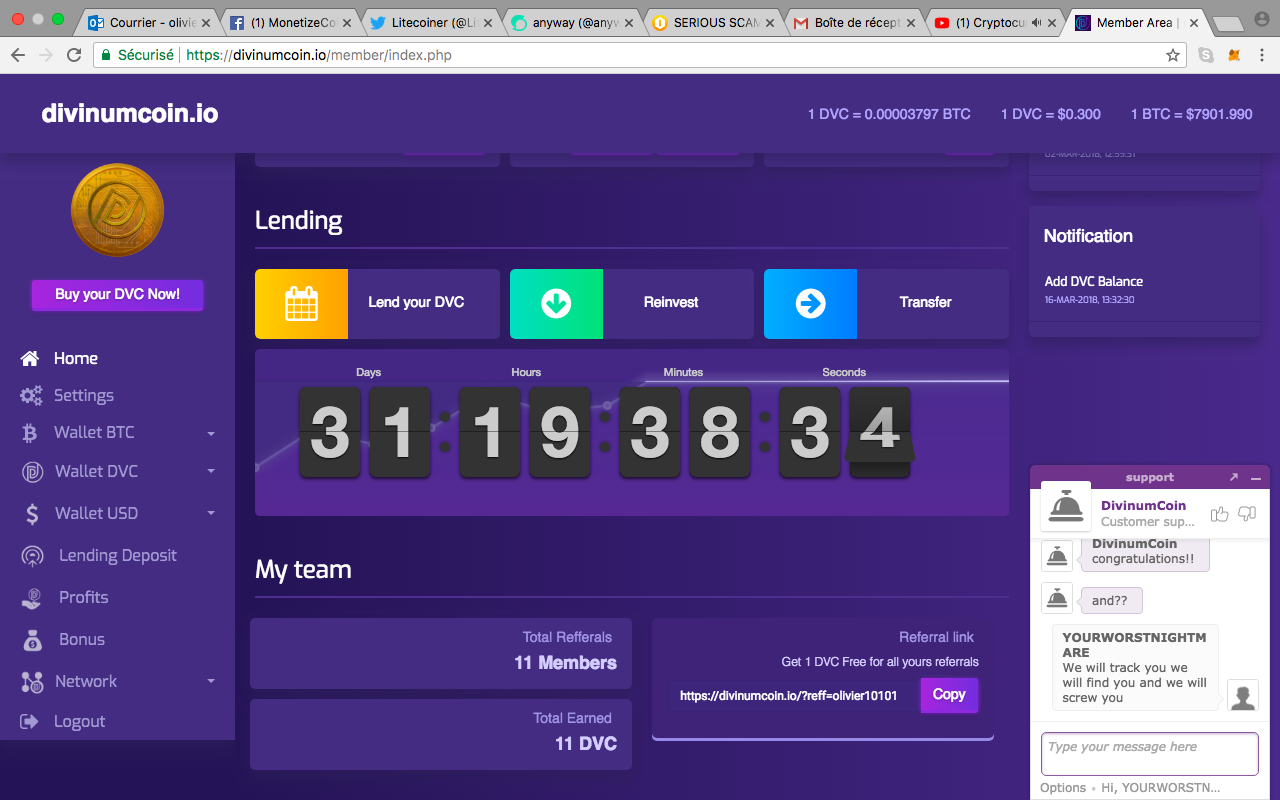Click the Lending Deposit icon

coord(32,556)
